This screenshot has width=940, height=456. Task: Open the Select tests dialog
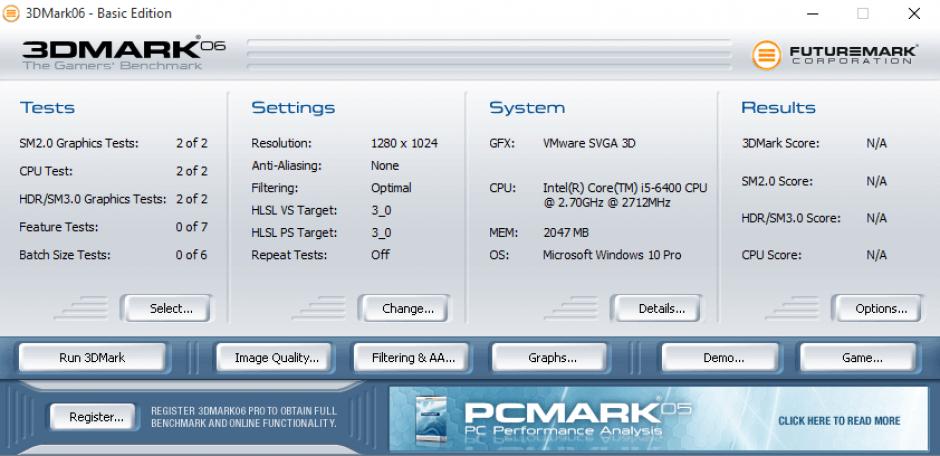click(x=167, y=309)
